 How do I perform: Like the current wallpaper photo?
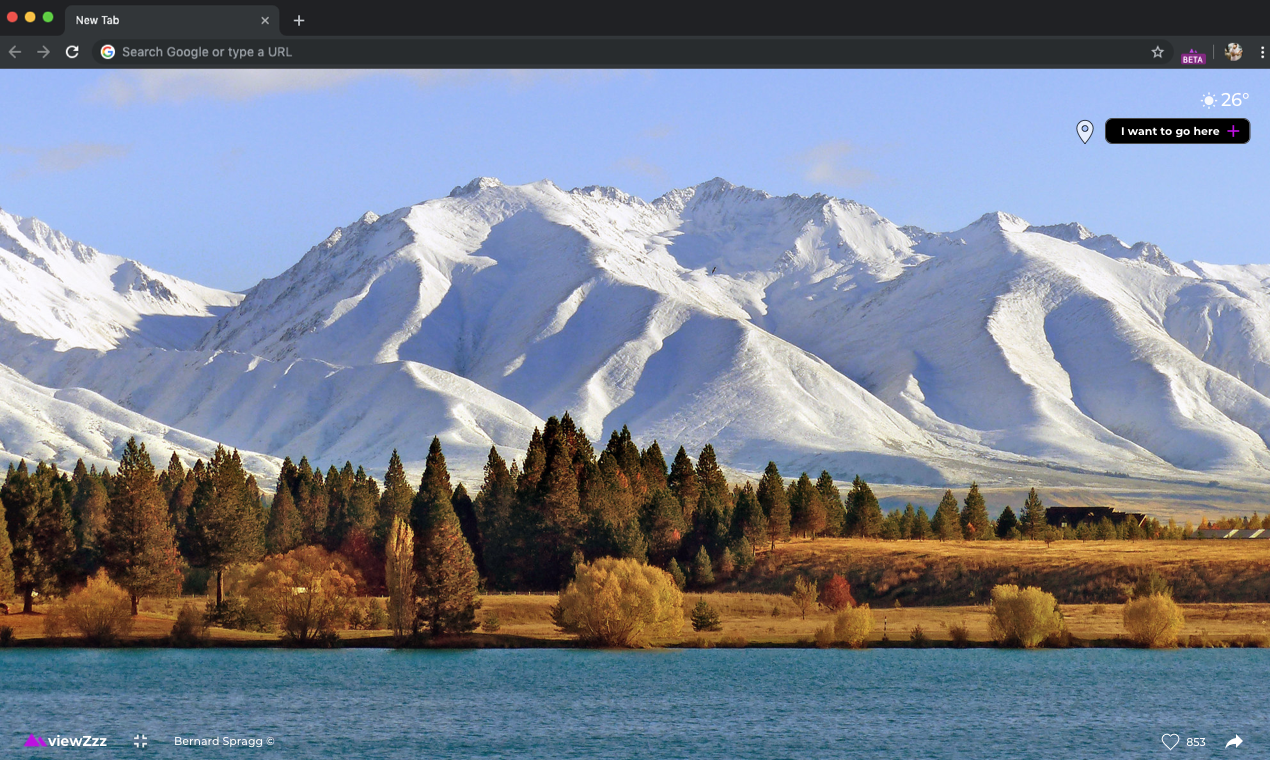1171,741
